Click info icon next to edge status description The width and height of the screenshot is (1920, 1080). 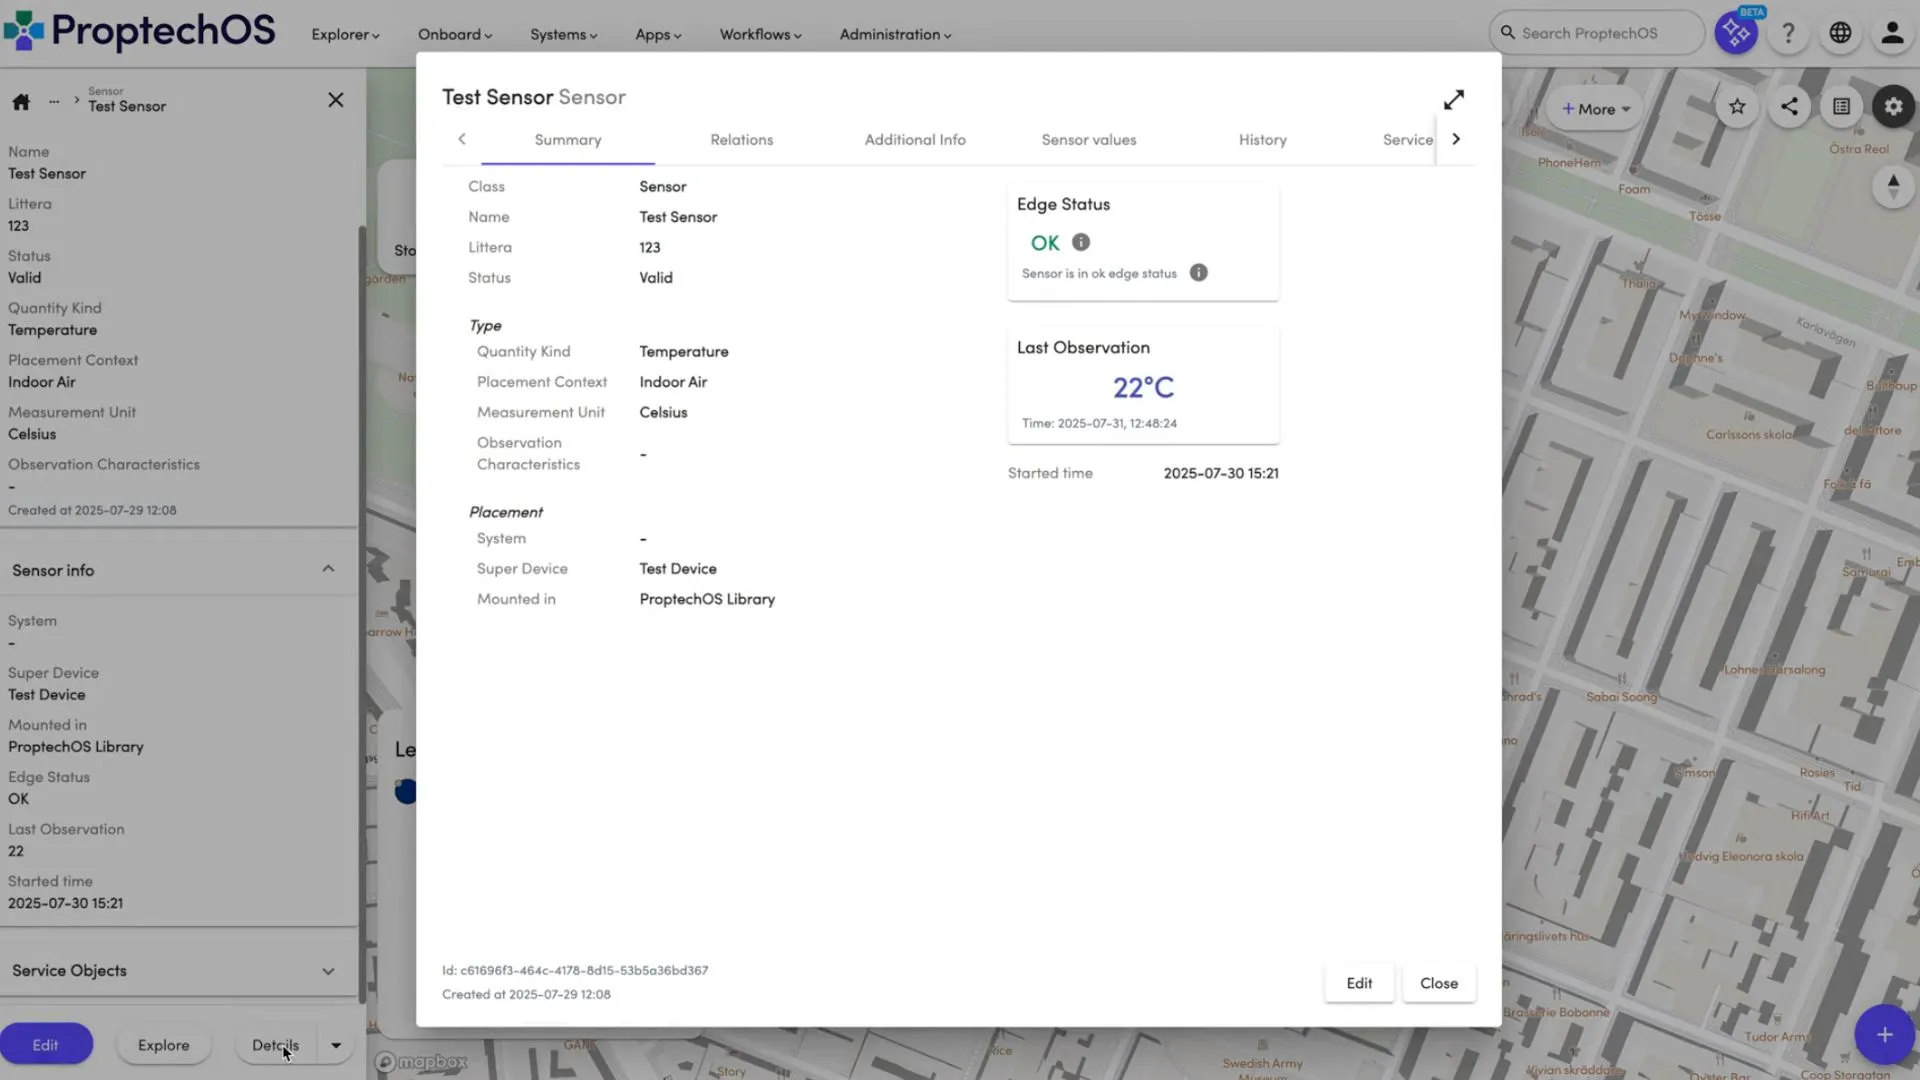click(x=1198, y=273)
